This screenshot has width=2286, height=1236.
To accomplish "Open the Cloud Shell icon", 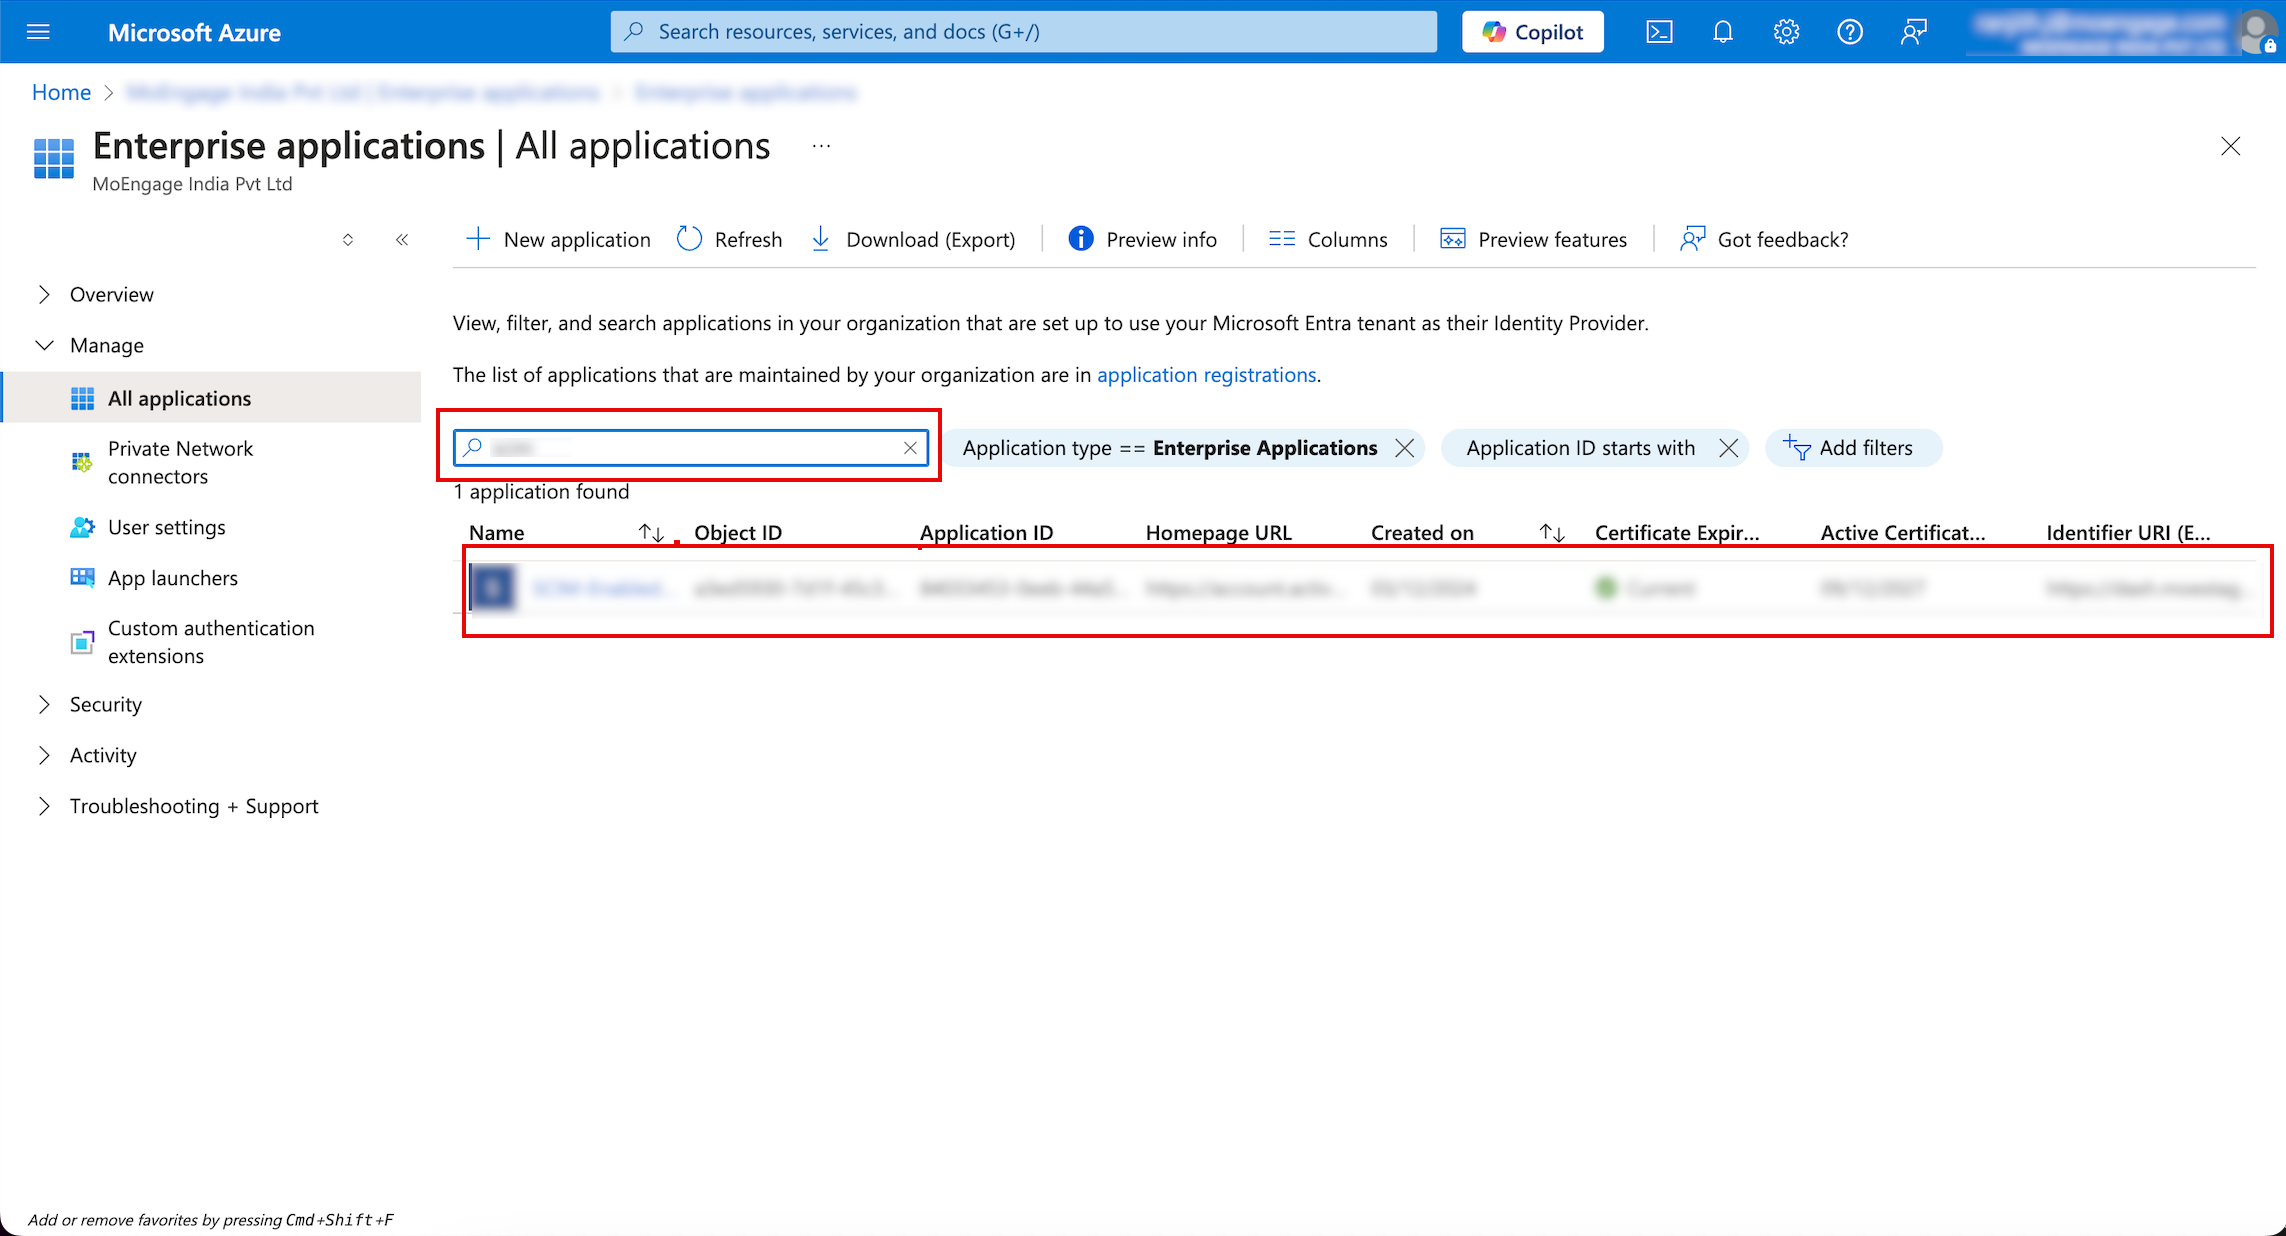I will click(x=1659, y=32).
